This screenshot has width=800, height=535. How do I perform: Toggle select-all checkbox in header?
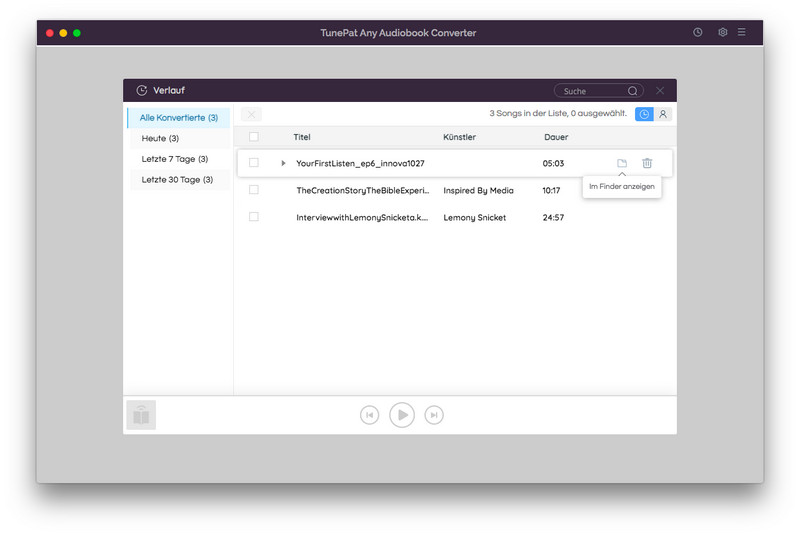coord(254,137)
